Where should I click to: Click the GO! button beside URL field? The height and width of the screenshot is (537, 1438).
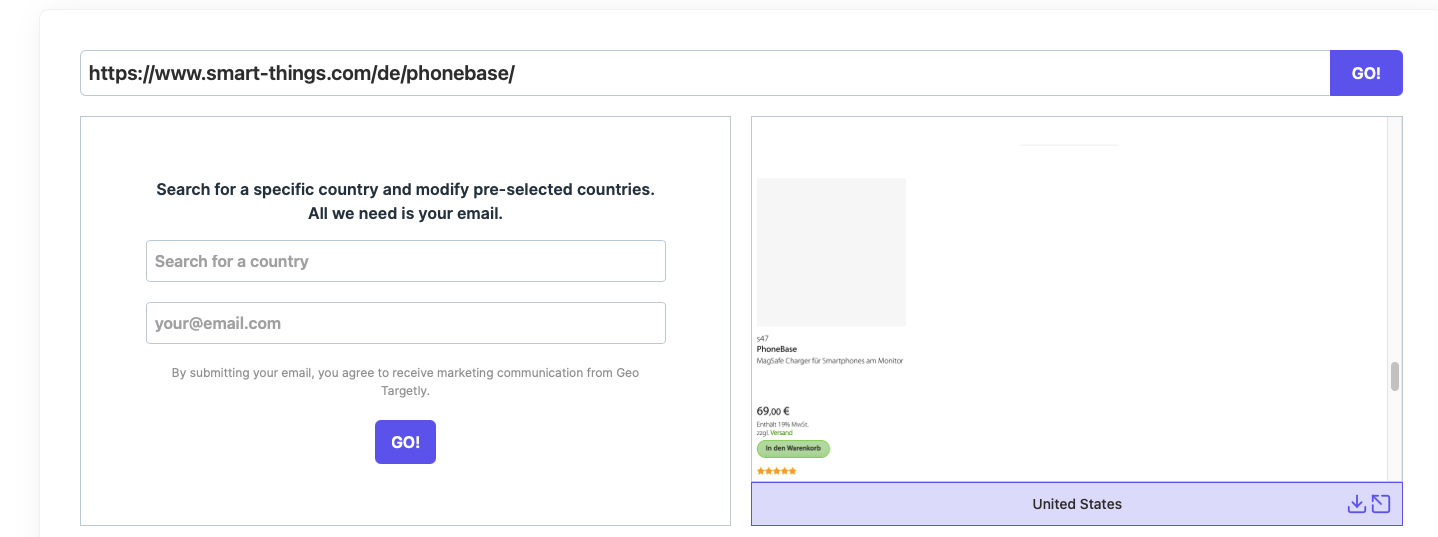click(1366, 73)
